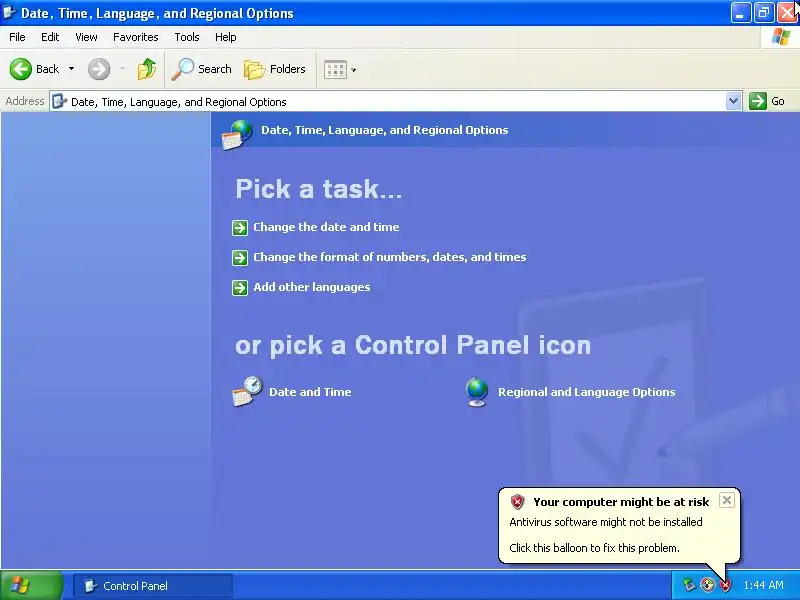Expand the Address bar dropdown
Image resolution: width=800 pixels, height=600 pixels.
click(733, 101)
